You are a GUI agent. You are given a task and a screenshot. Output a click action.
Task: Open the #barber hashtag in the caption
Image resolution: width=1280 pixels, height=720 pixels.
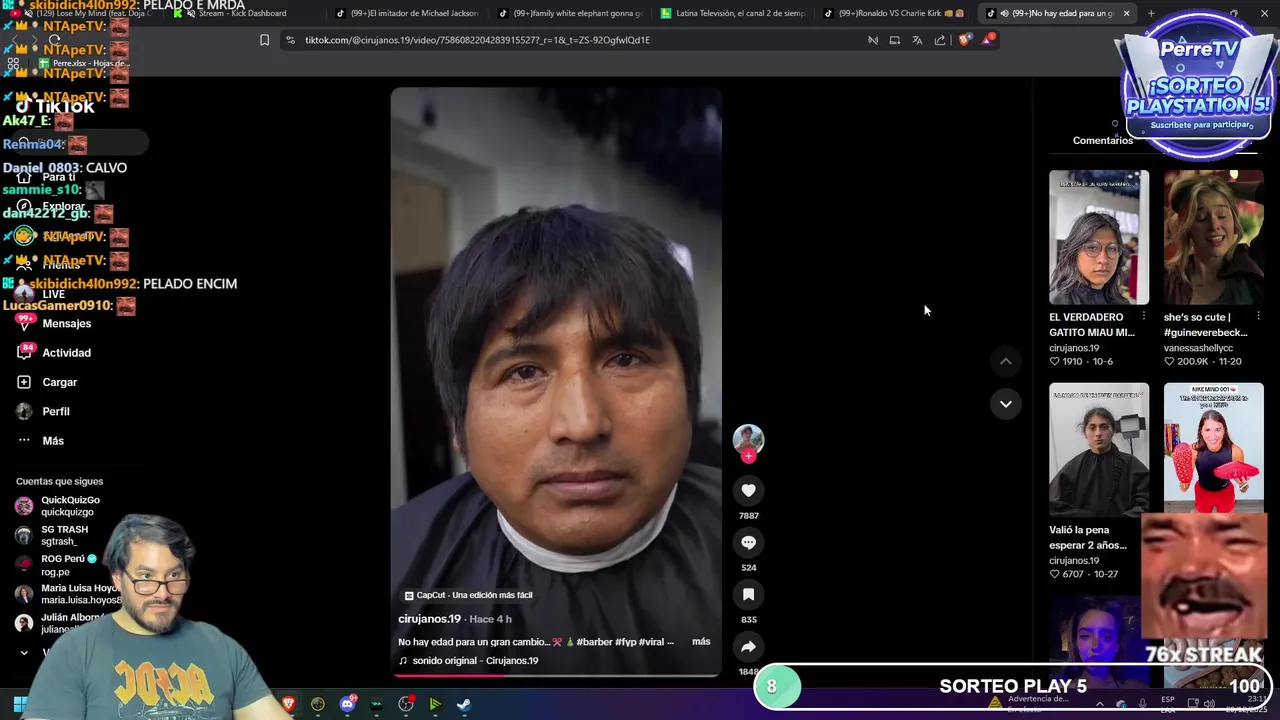pos(595,642)
